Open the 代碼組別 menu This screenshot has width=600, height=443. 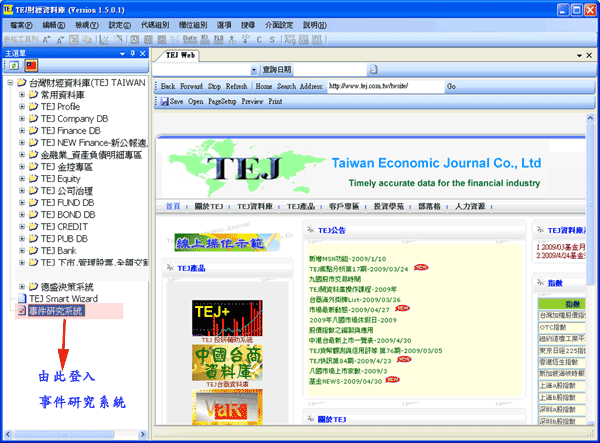pyautogui.click(x=155, y=25)
